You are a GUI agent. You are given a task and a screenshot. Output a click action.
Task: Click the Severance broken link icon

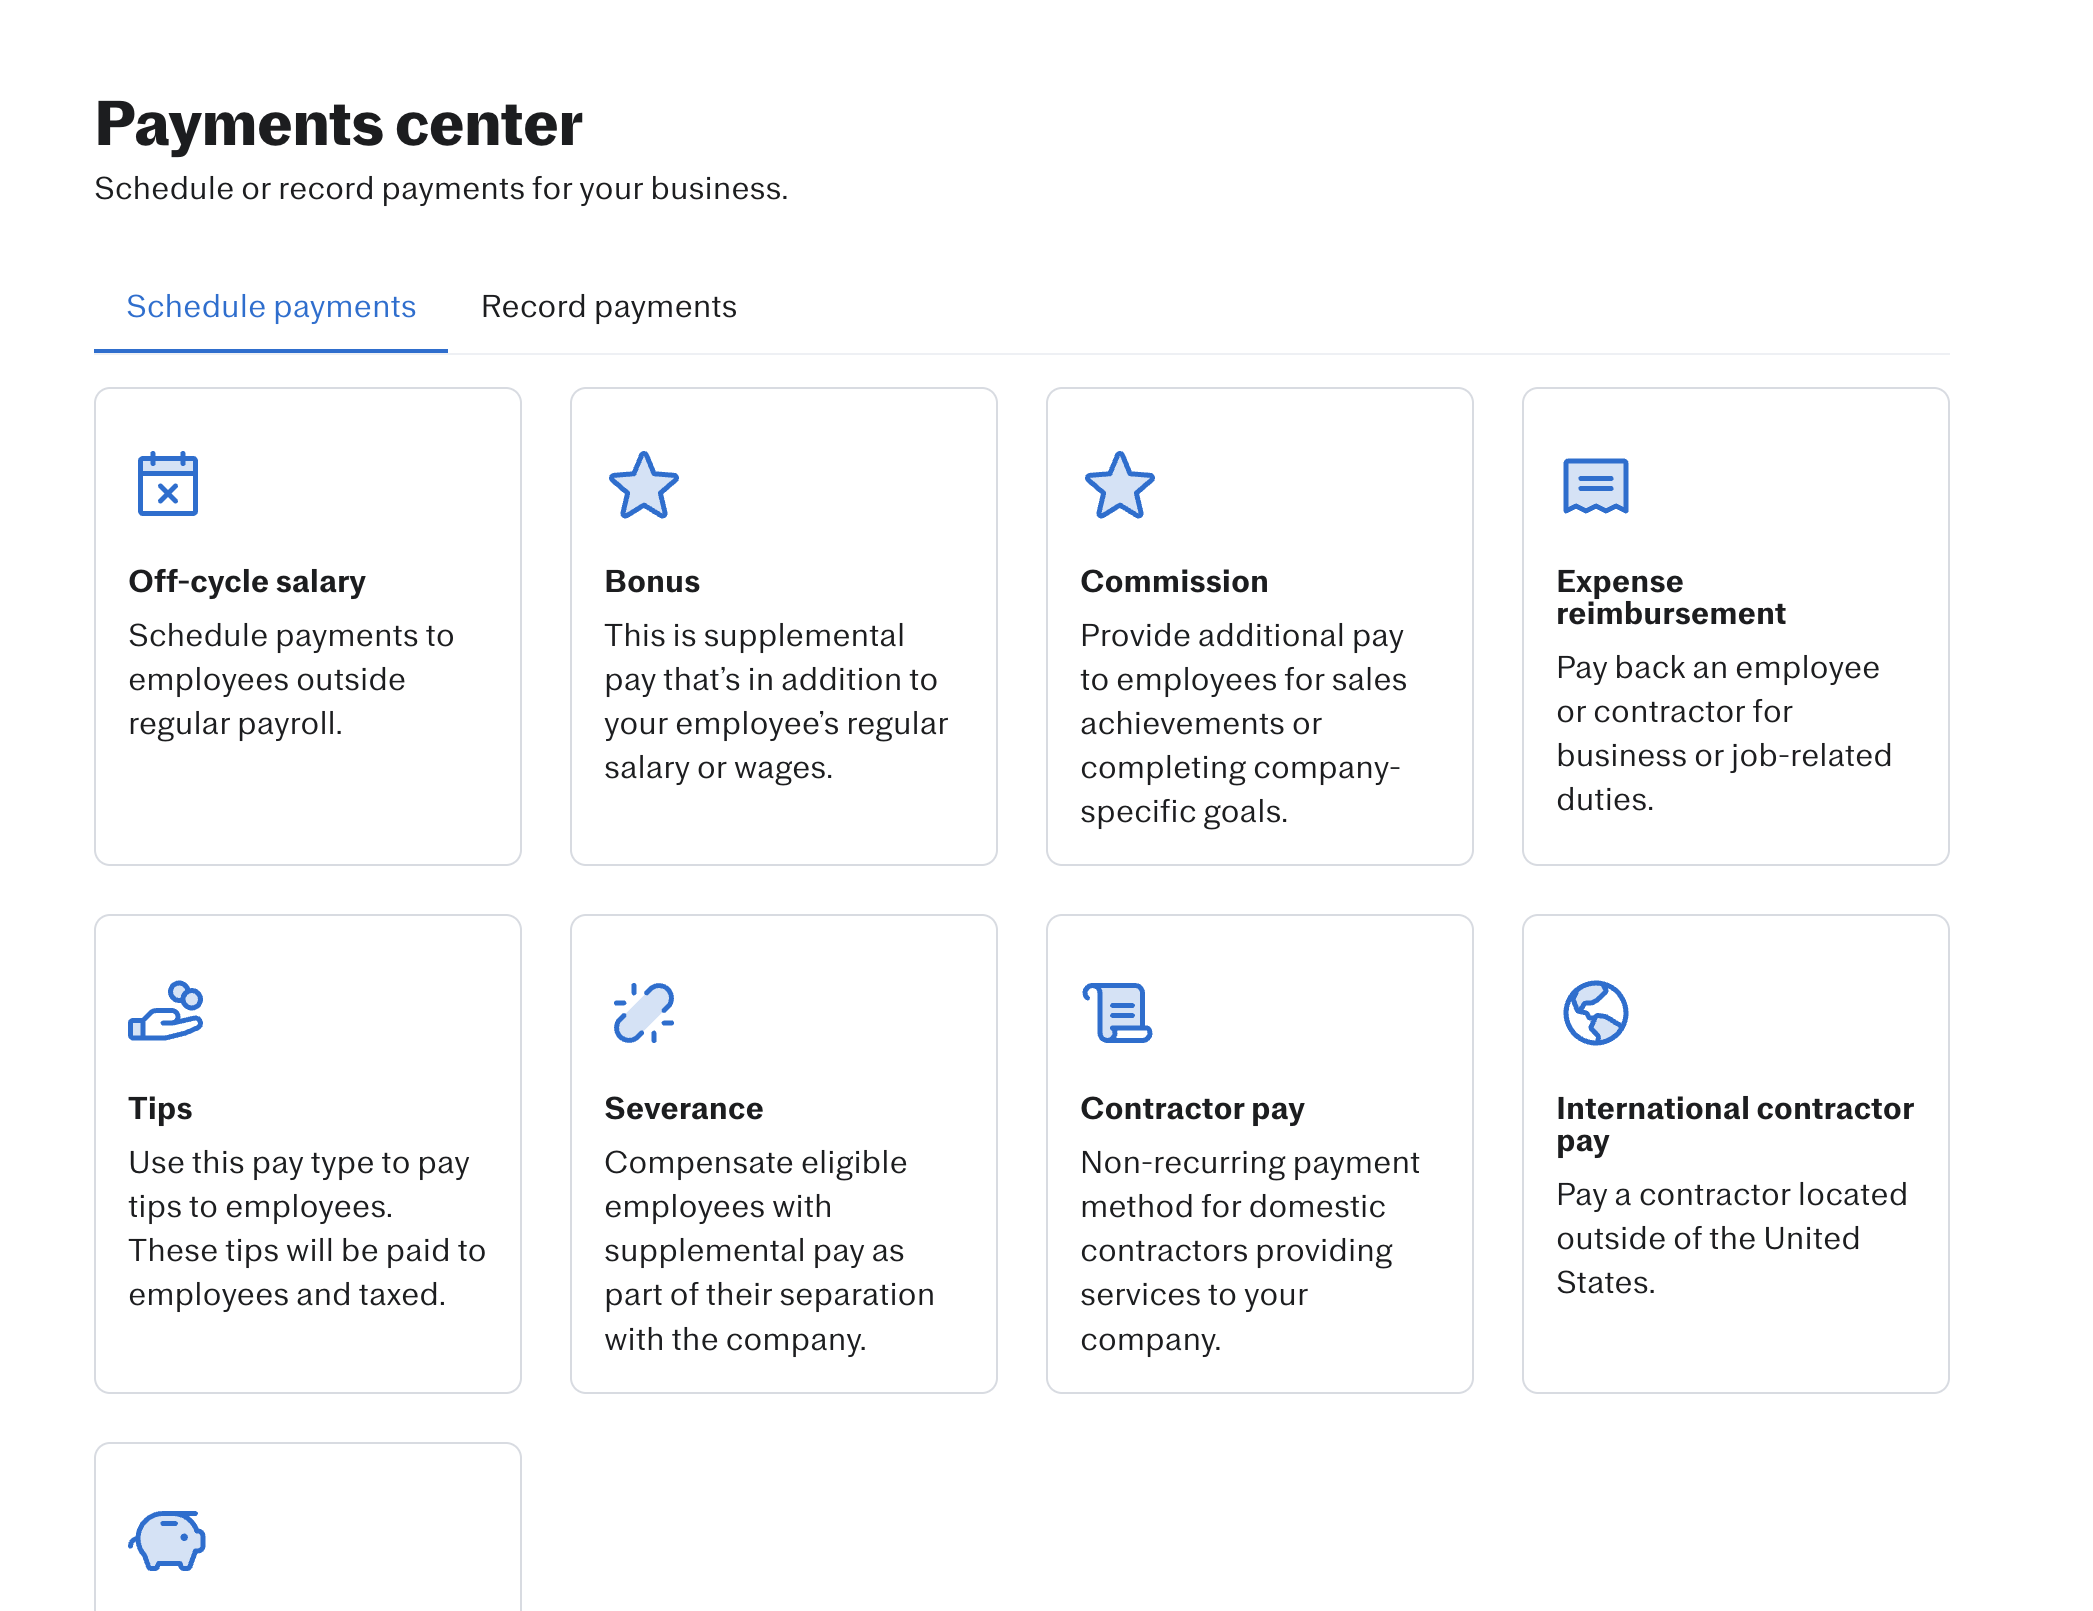point(644,1013)
